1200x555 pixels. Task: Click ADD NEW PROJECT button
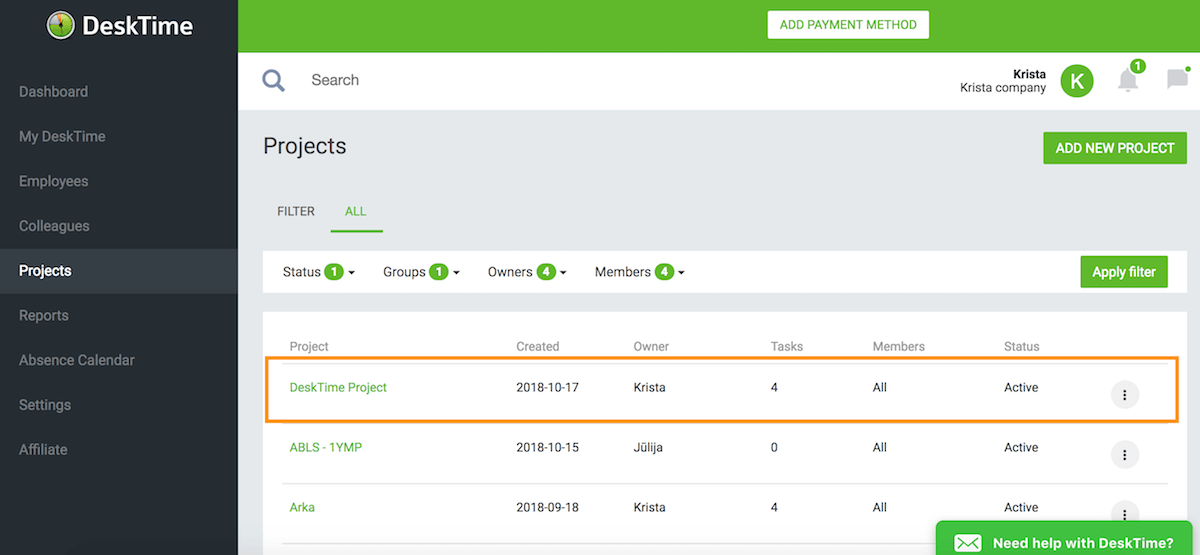tap(1115, 148)
